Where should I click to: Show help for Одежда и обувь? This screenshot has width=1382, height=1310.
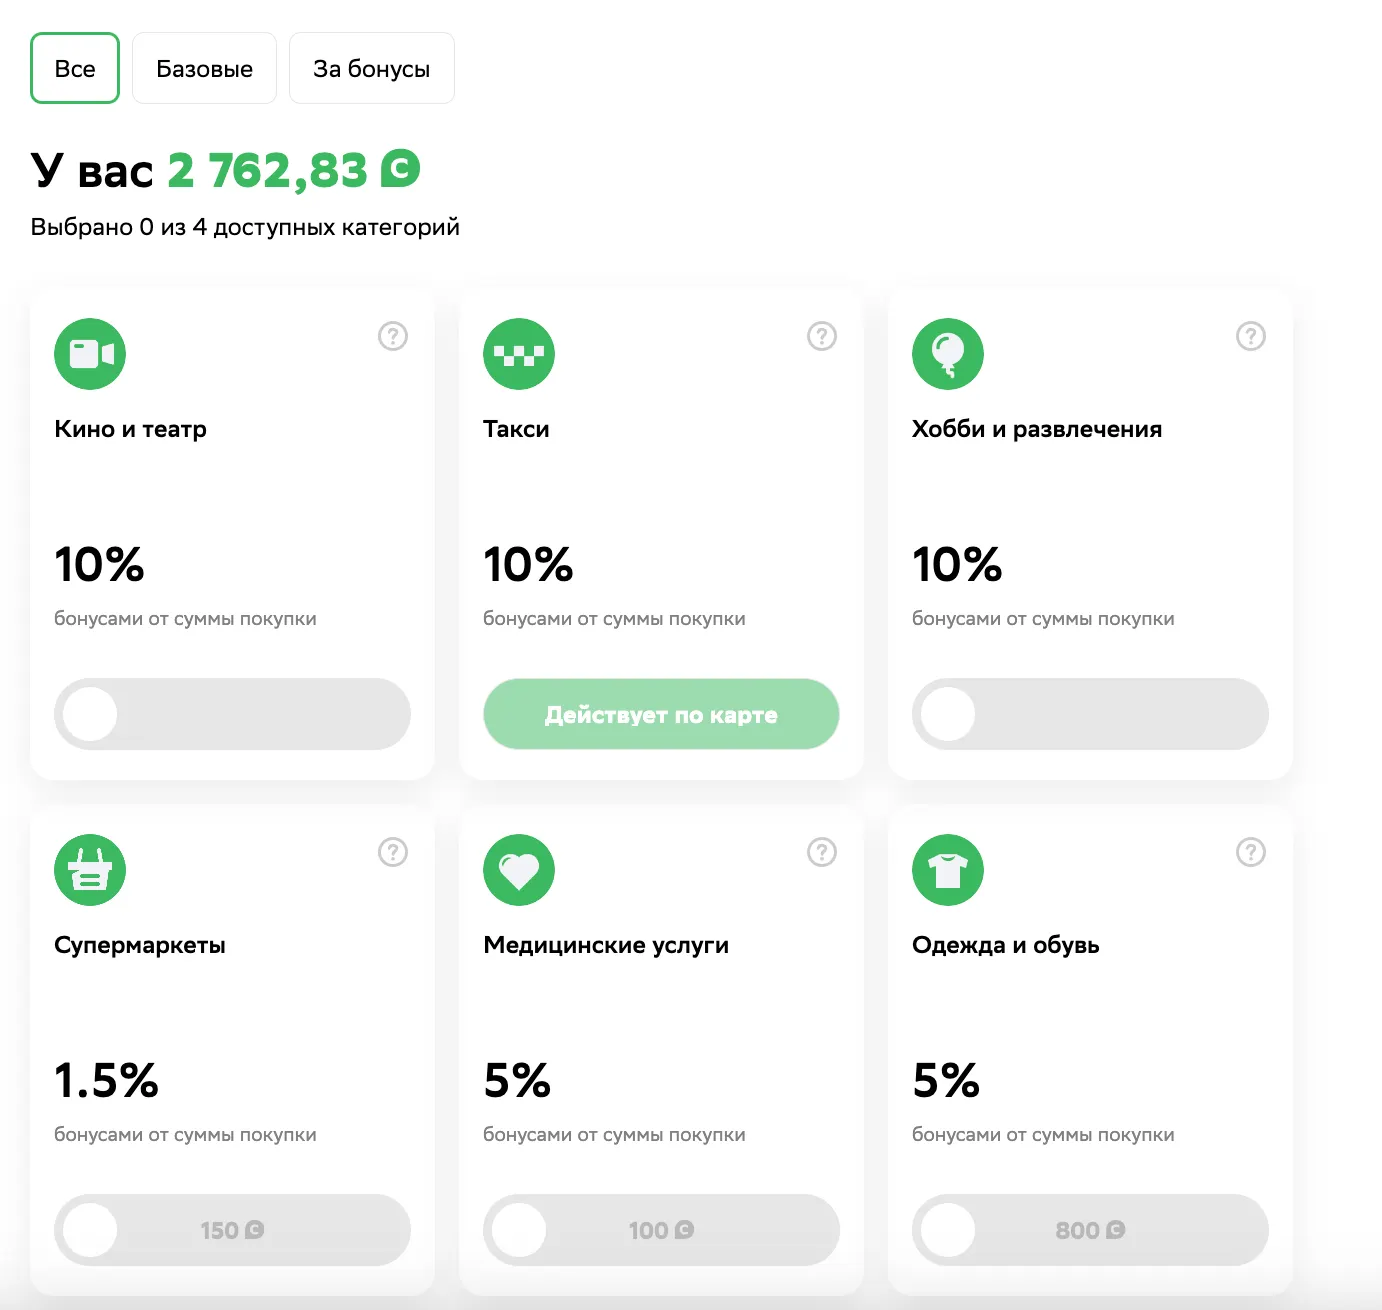(x=1251, y=852)
